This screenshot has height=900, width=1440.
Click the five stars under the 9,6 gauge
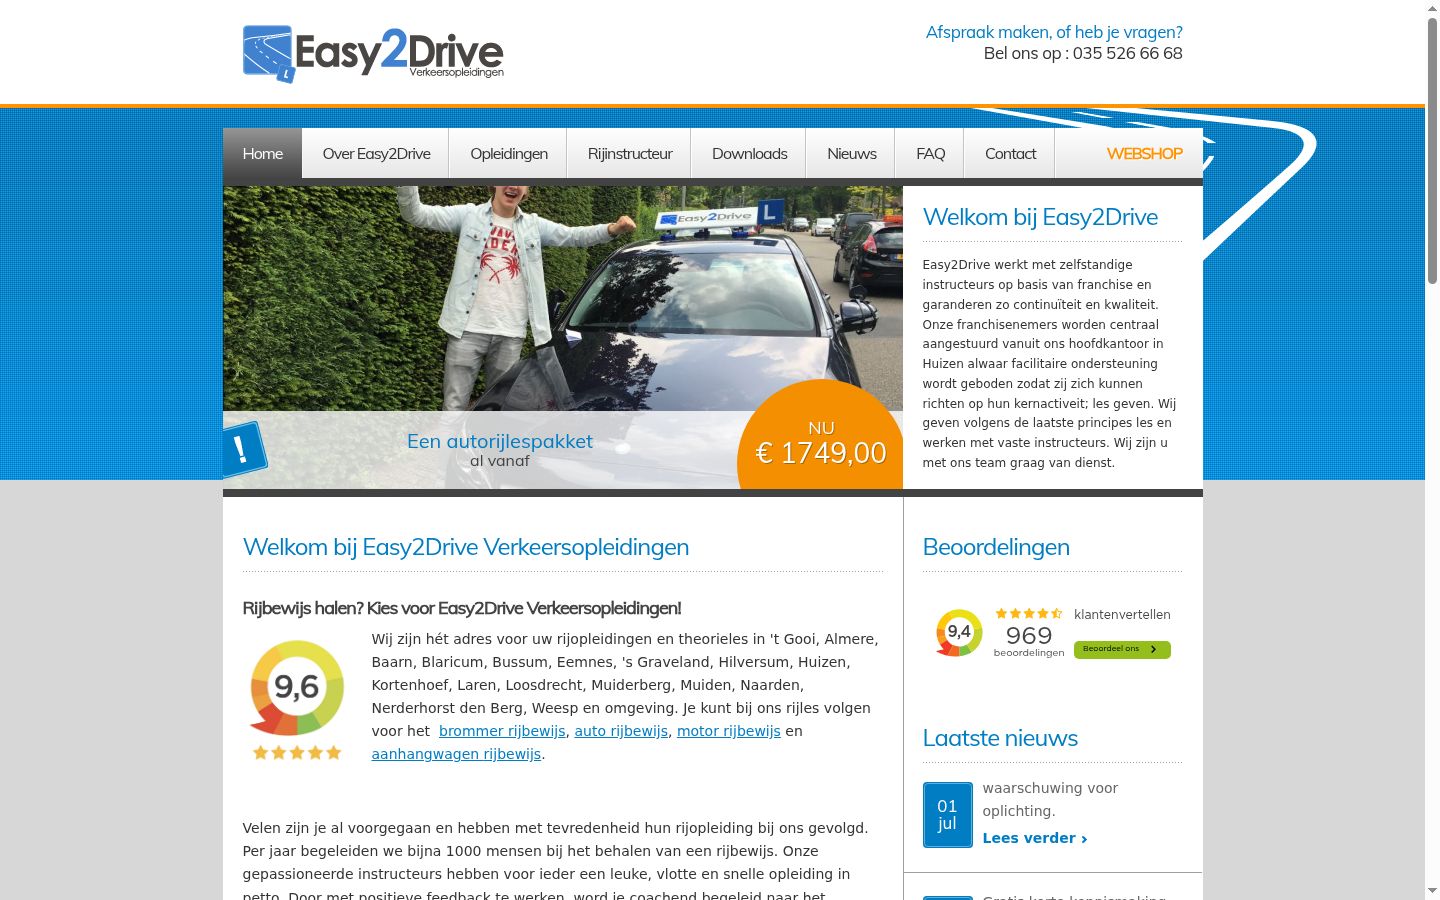[x=297, y=752]
